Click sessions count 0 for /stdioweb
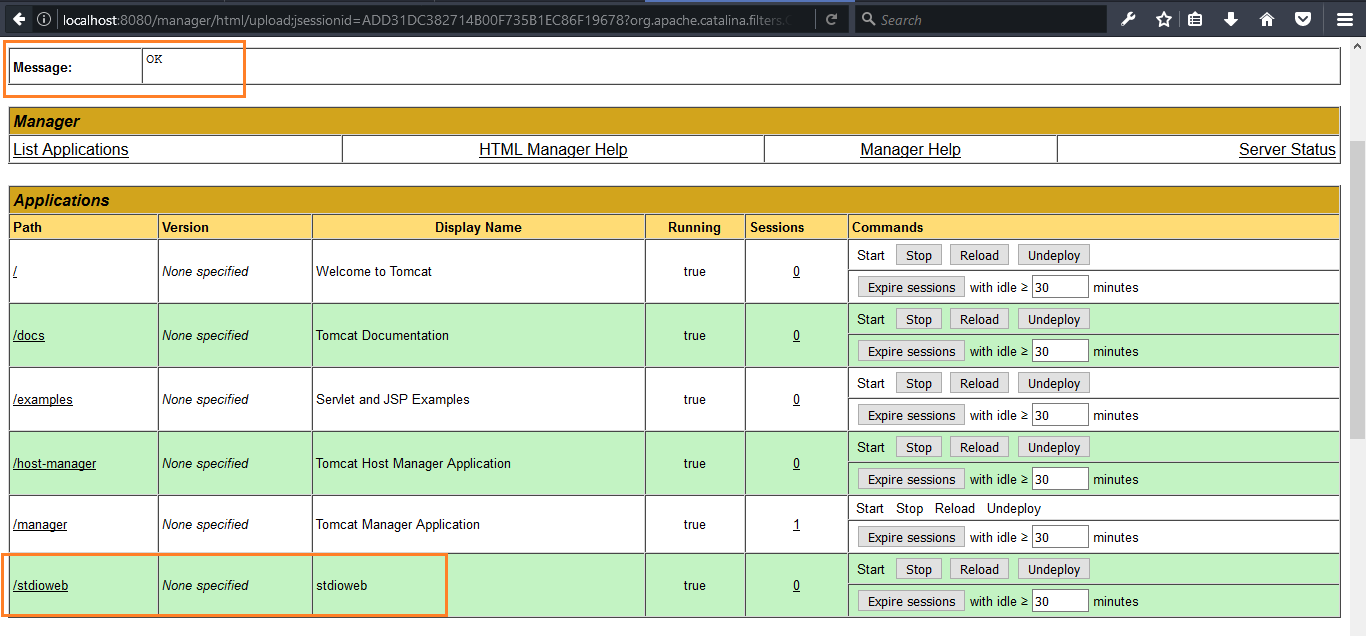The width and height of the screenshot is (1366, 636). click(796, 585)
